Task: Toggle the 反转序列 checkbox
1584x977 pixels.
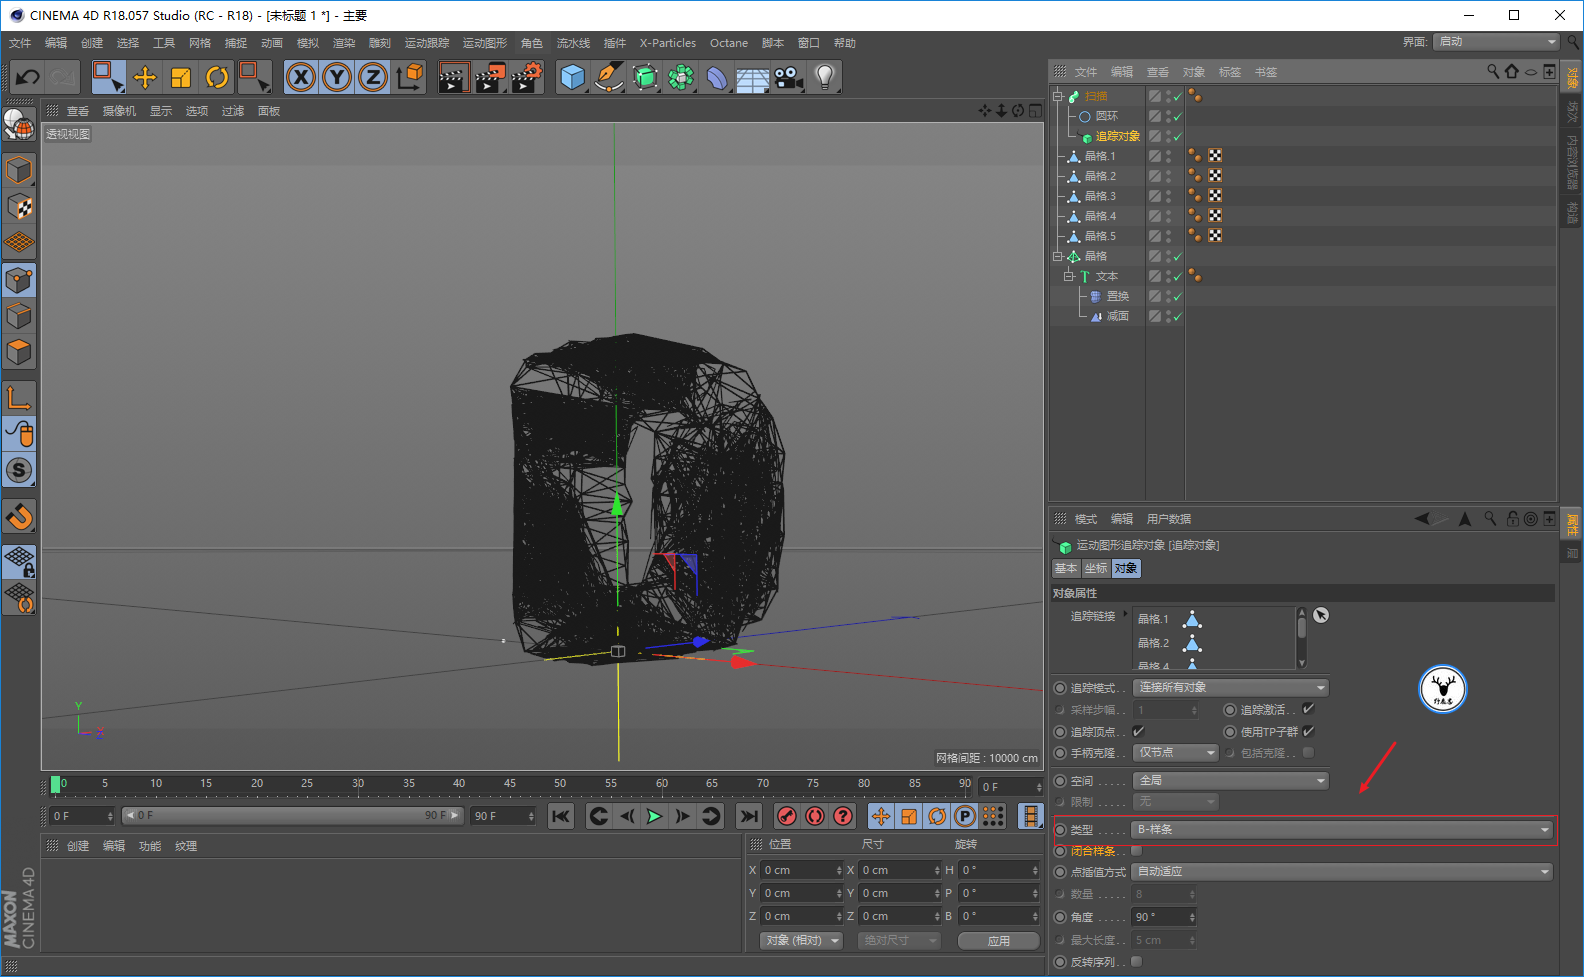Action: click(1136, 962)
